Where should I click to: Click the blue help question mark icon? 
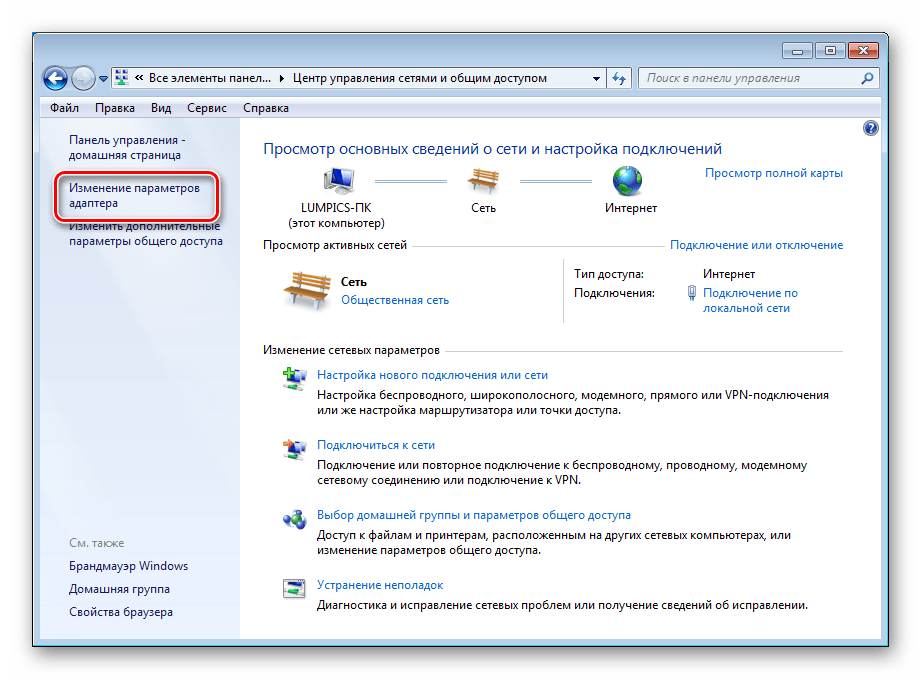[x=870, y=128]
